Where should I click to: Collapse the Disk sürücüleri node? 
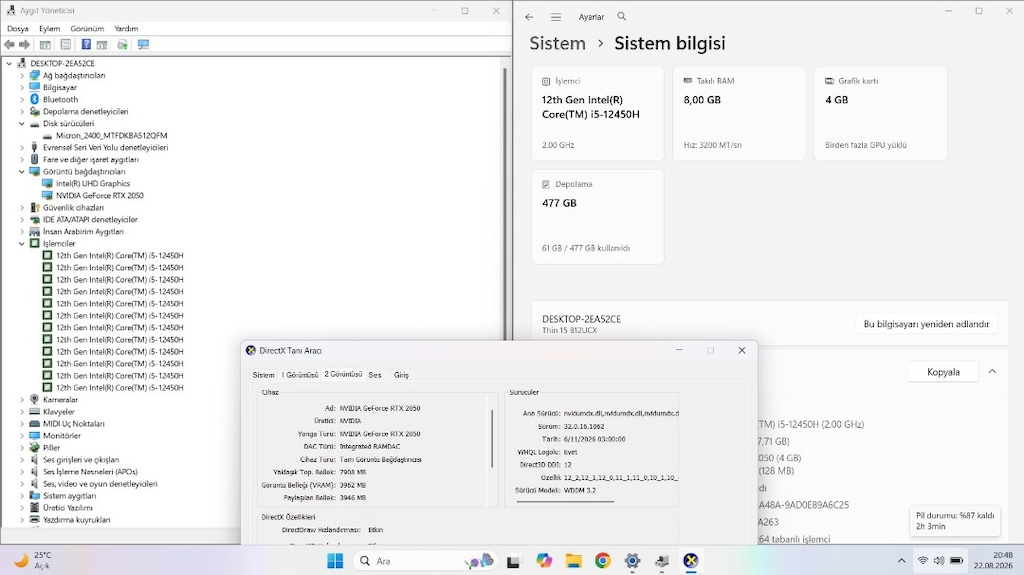point(22,123)
